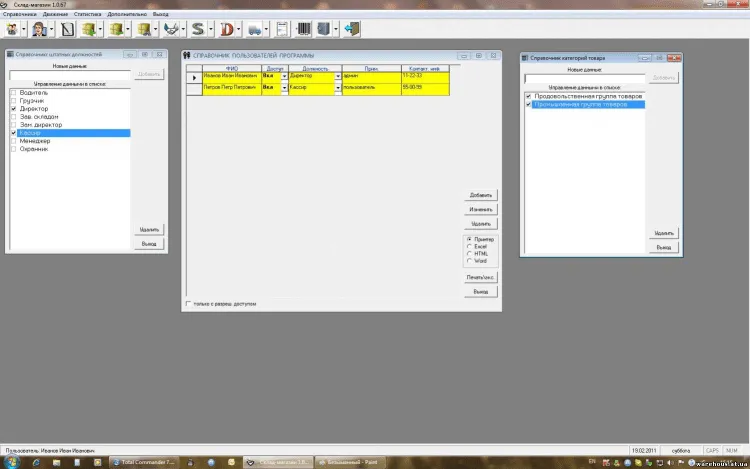Viewport: 750px width, 469px height.
Task: Open the notepad toolbar icon
Action: [x=67, y=29]
